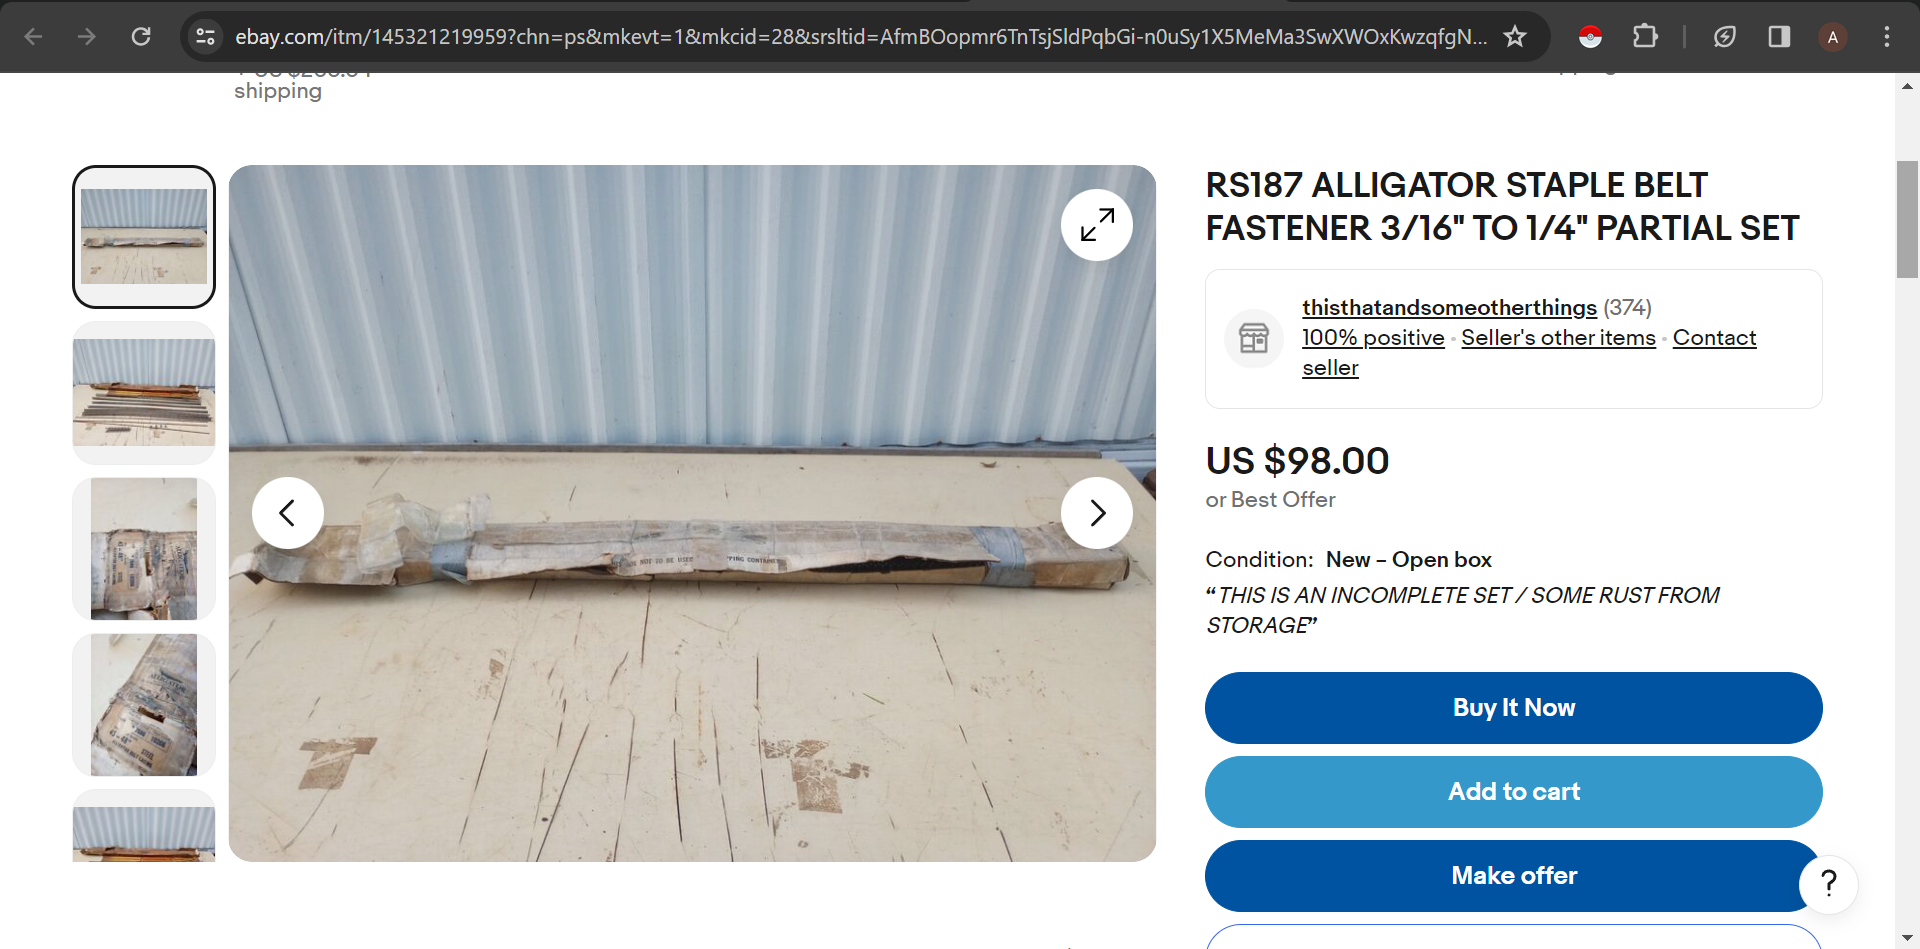Click the Buy It Now button
The image size is (1920, 949).
coord(1513,708)
